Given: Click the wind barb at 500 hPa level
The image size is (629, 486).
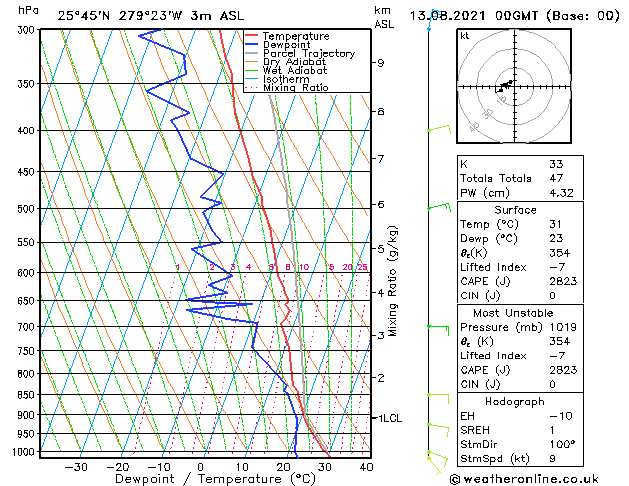Looking at the screenshot, I should coord(439,207).
